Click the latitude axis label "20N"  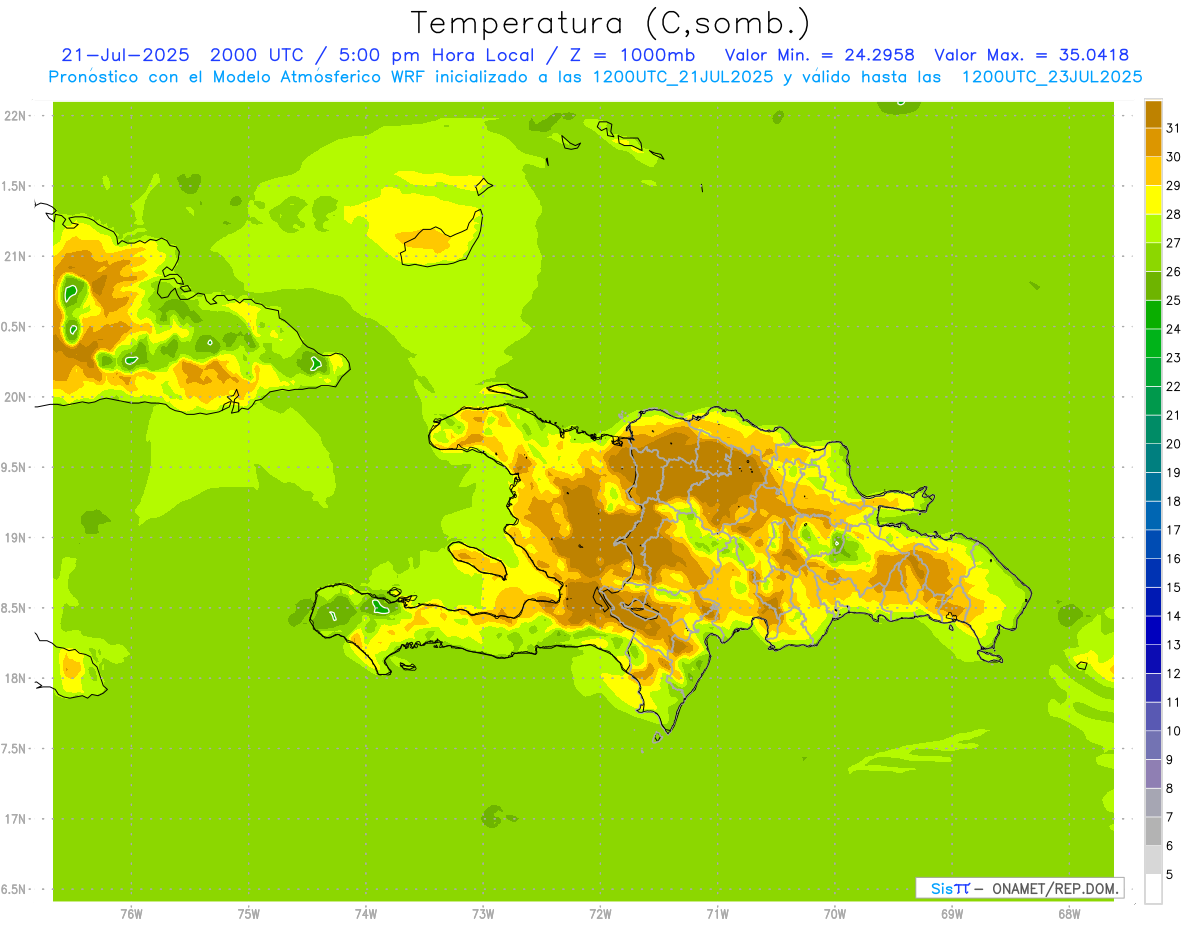(x=15, y=397)
